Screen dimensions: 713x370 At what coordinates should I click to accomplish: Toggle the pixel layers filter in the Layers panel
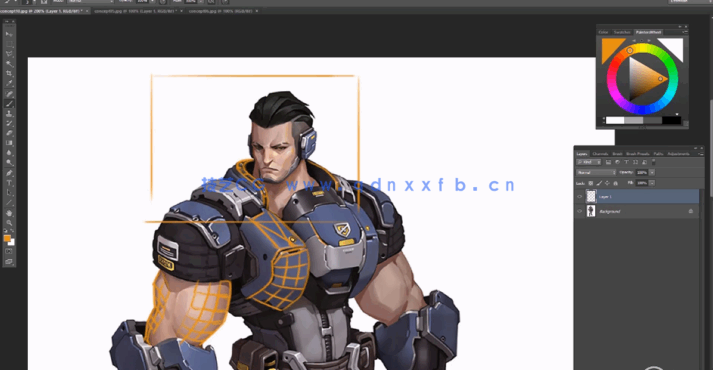(608, 162)
